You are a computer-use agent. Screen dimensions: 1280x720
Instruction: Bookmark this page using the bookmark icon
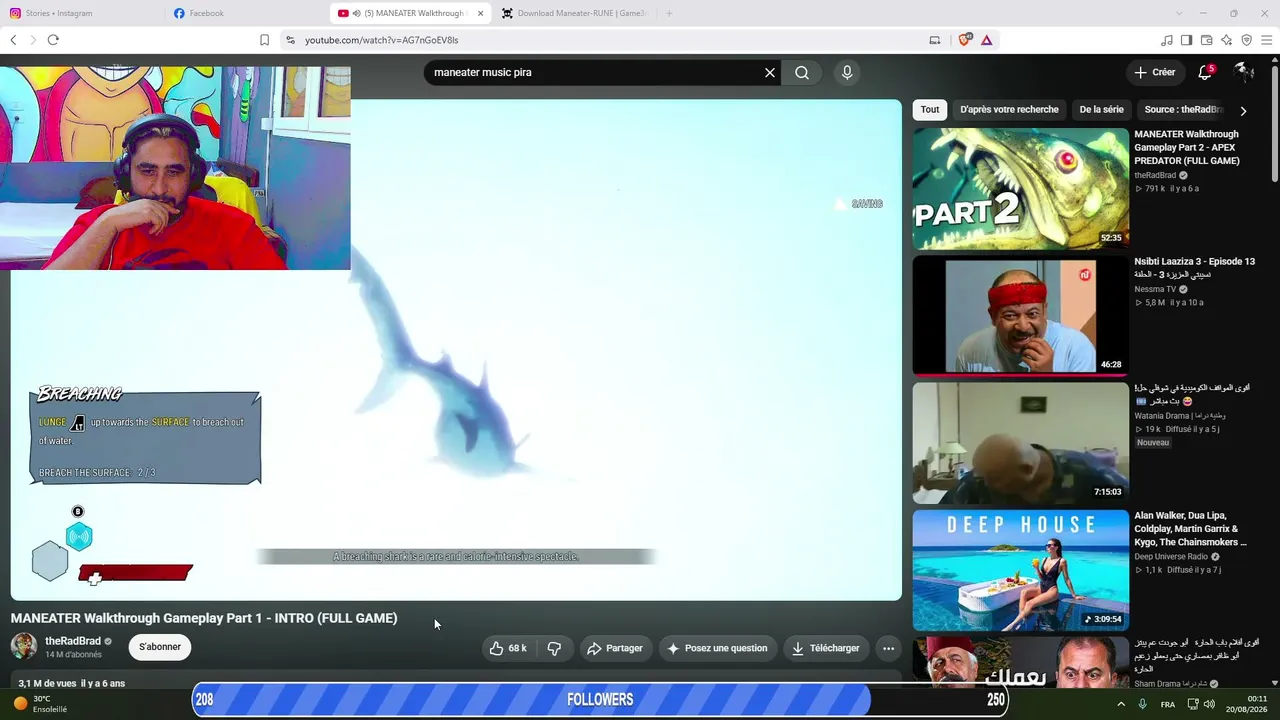[264, 40]
